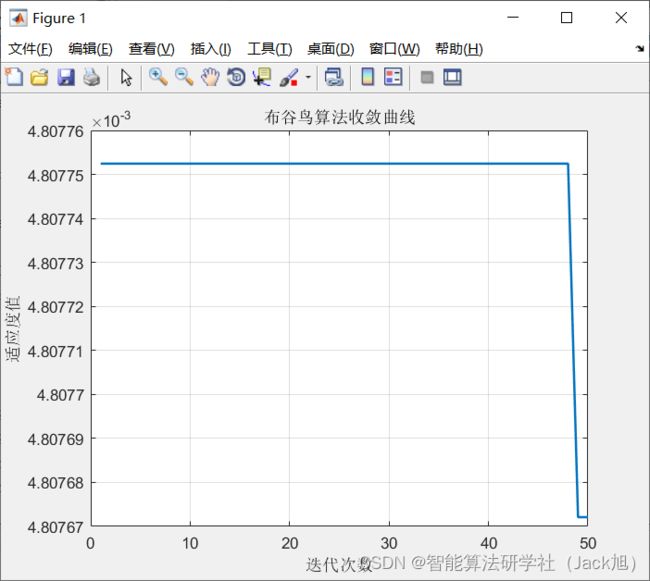This screenshot has height=581, width=650.
Task: Activate the Pan hand tool
Action: pos(210,77)
